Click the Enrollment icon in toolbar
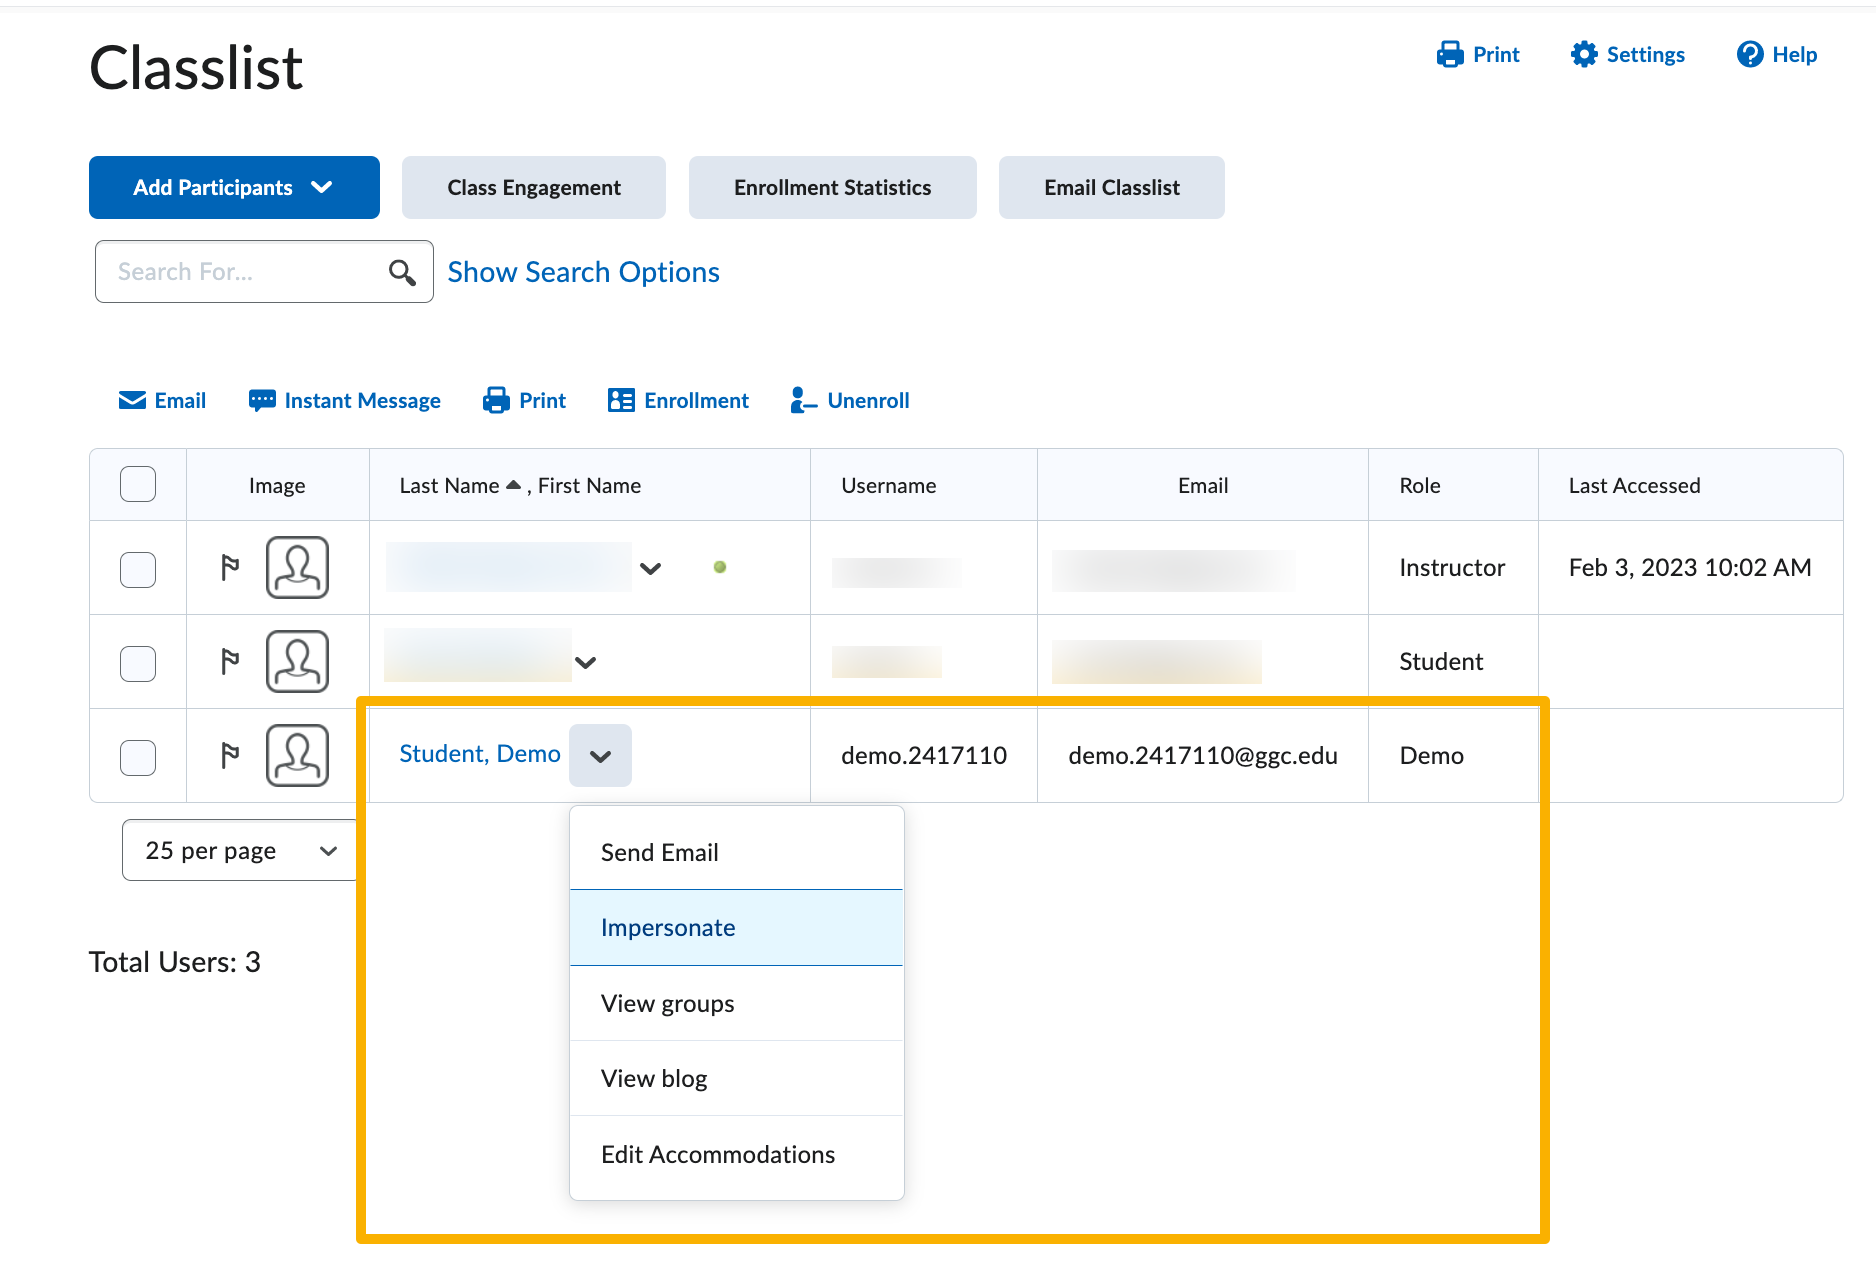 (x=621, y=401)
